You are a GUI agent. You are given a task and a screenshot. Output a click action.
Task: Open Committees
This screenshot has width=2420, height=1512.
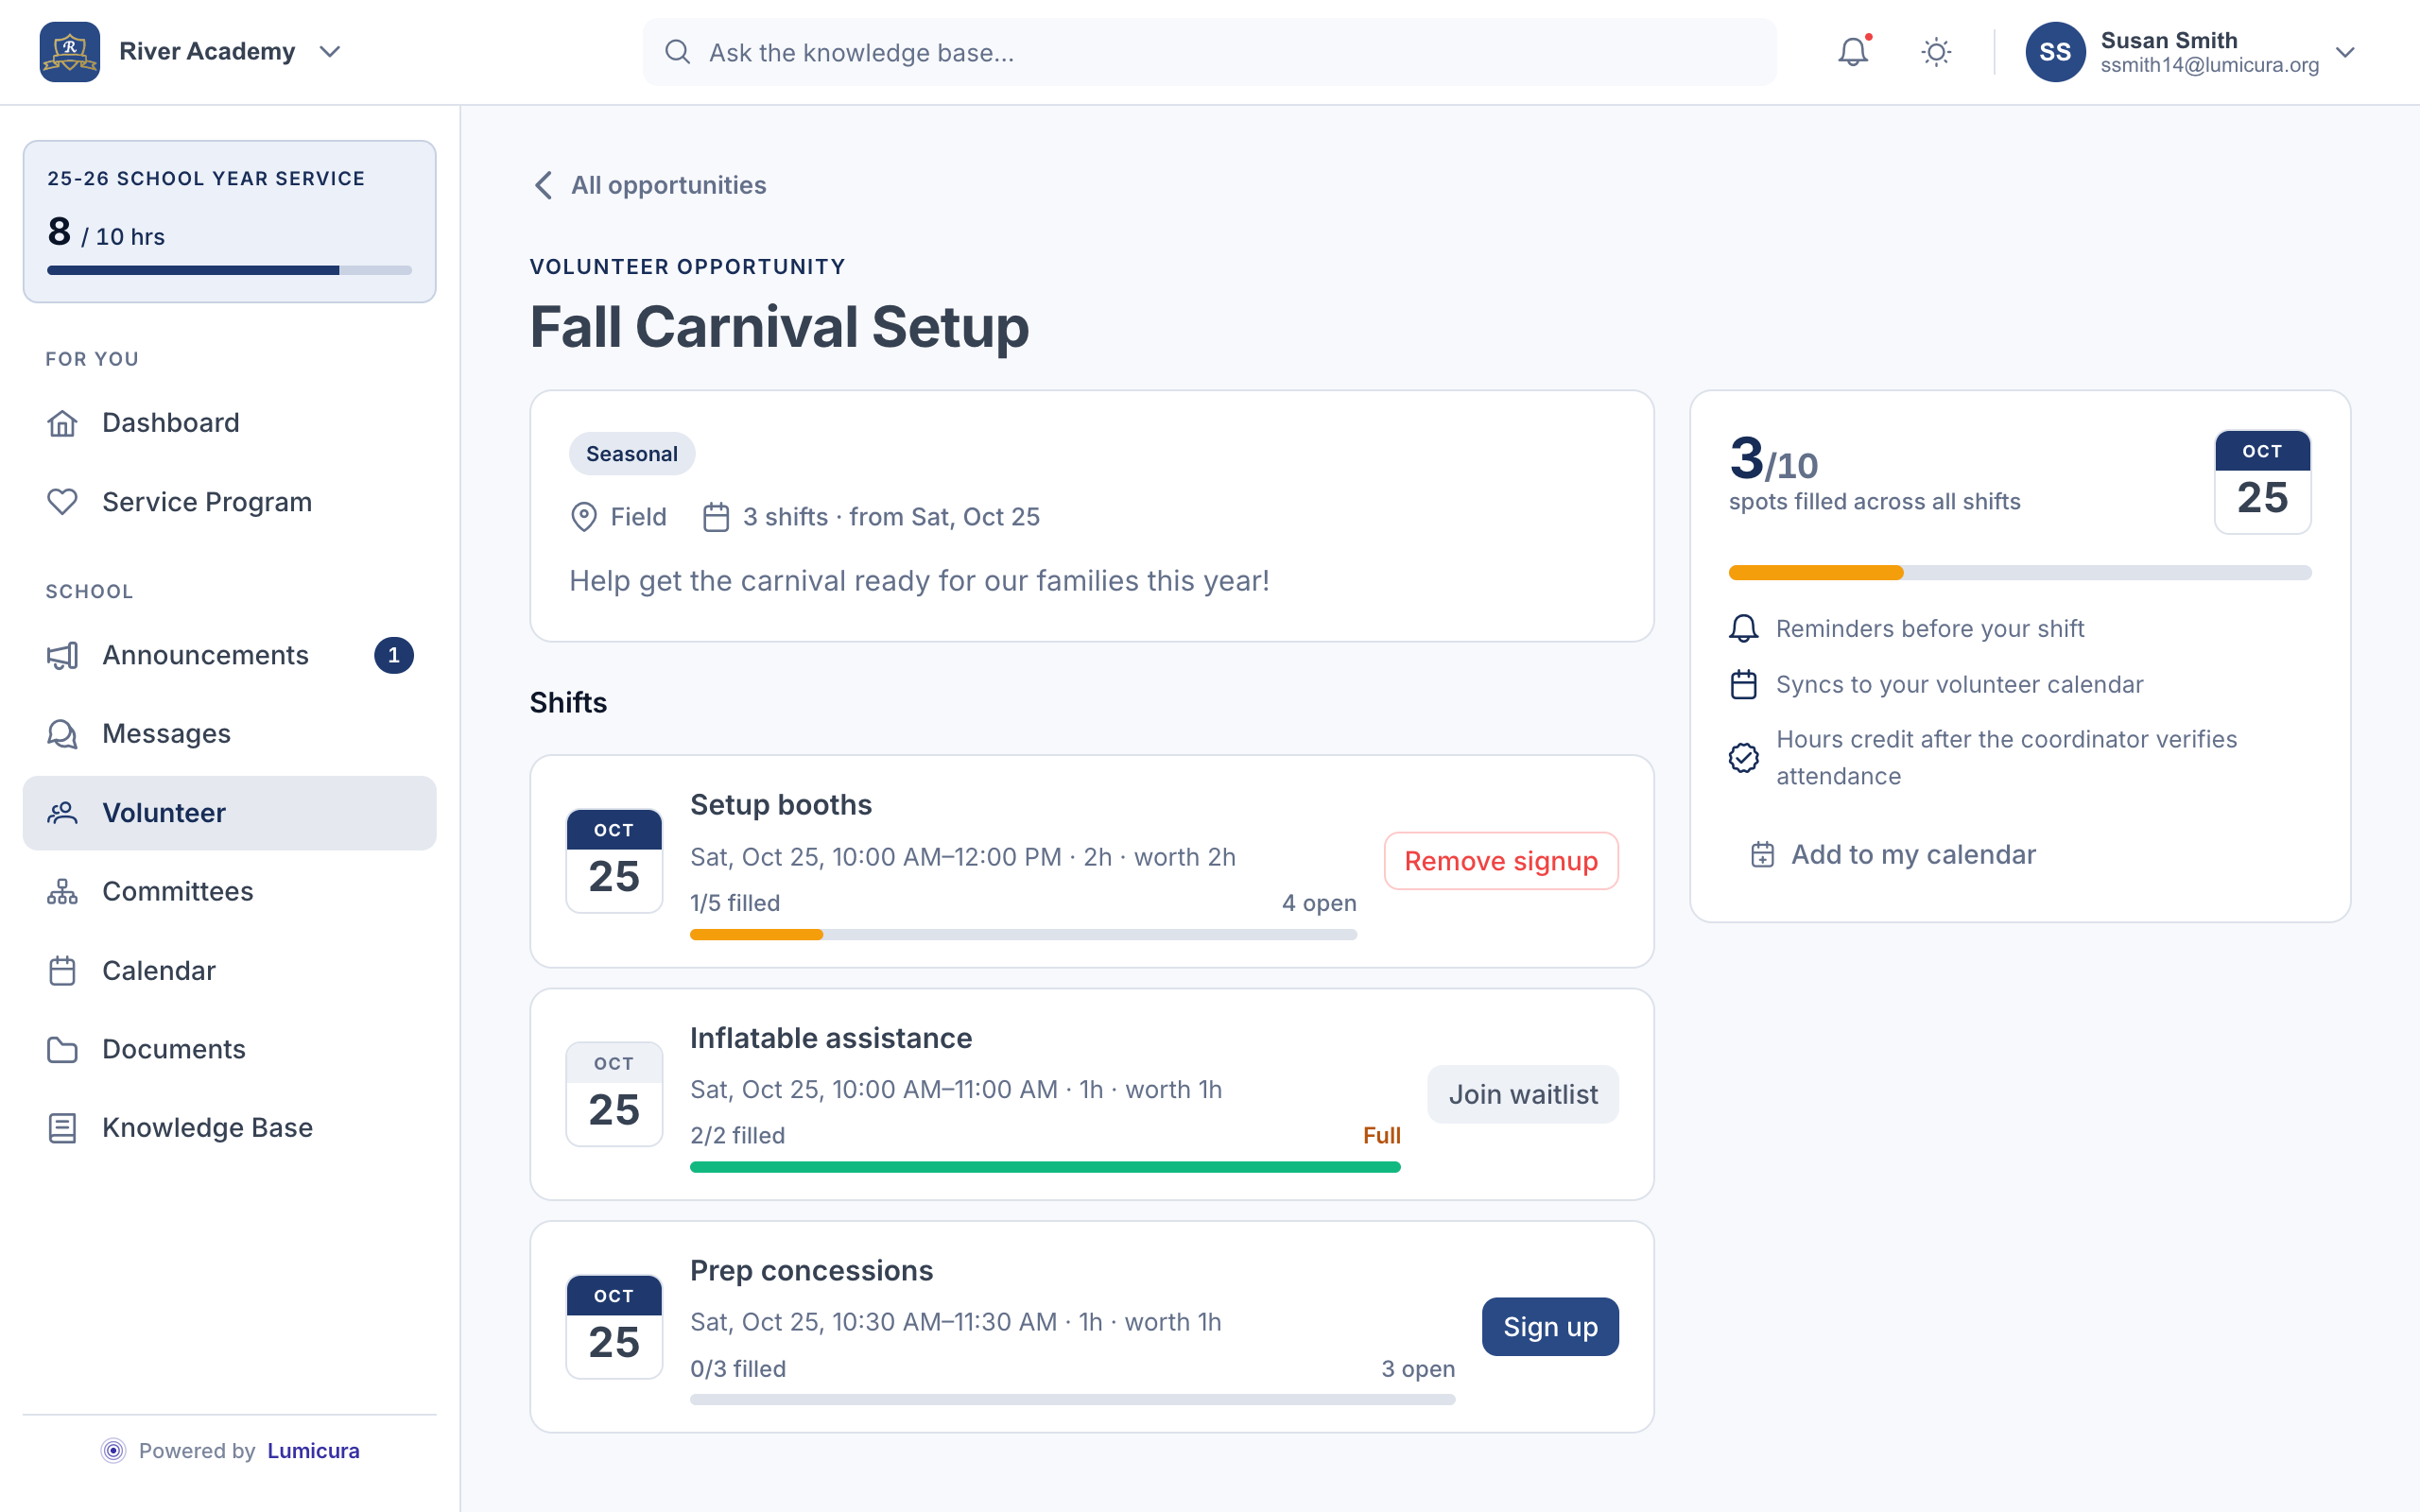tap(229, 891)
